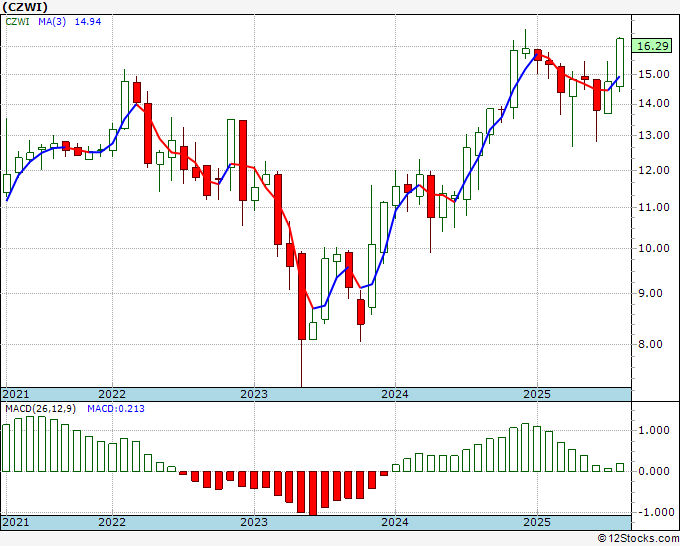Click the MACD:0.213 value readout
The width and height of the screenshot is (680, 546).
116,409
